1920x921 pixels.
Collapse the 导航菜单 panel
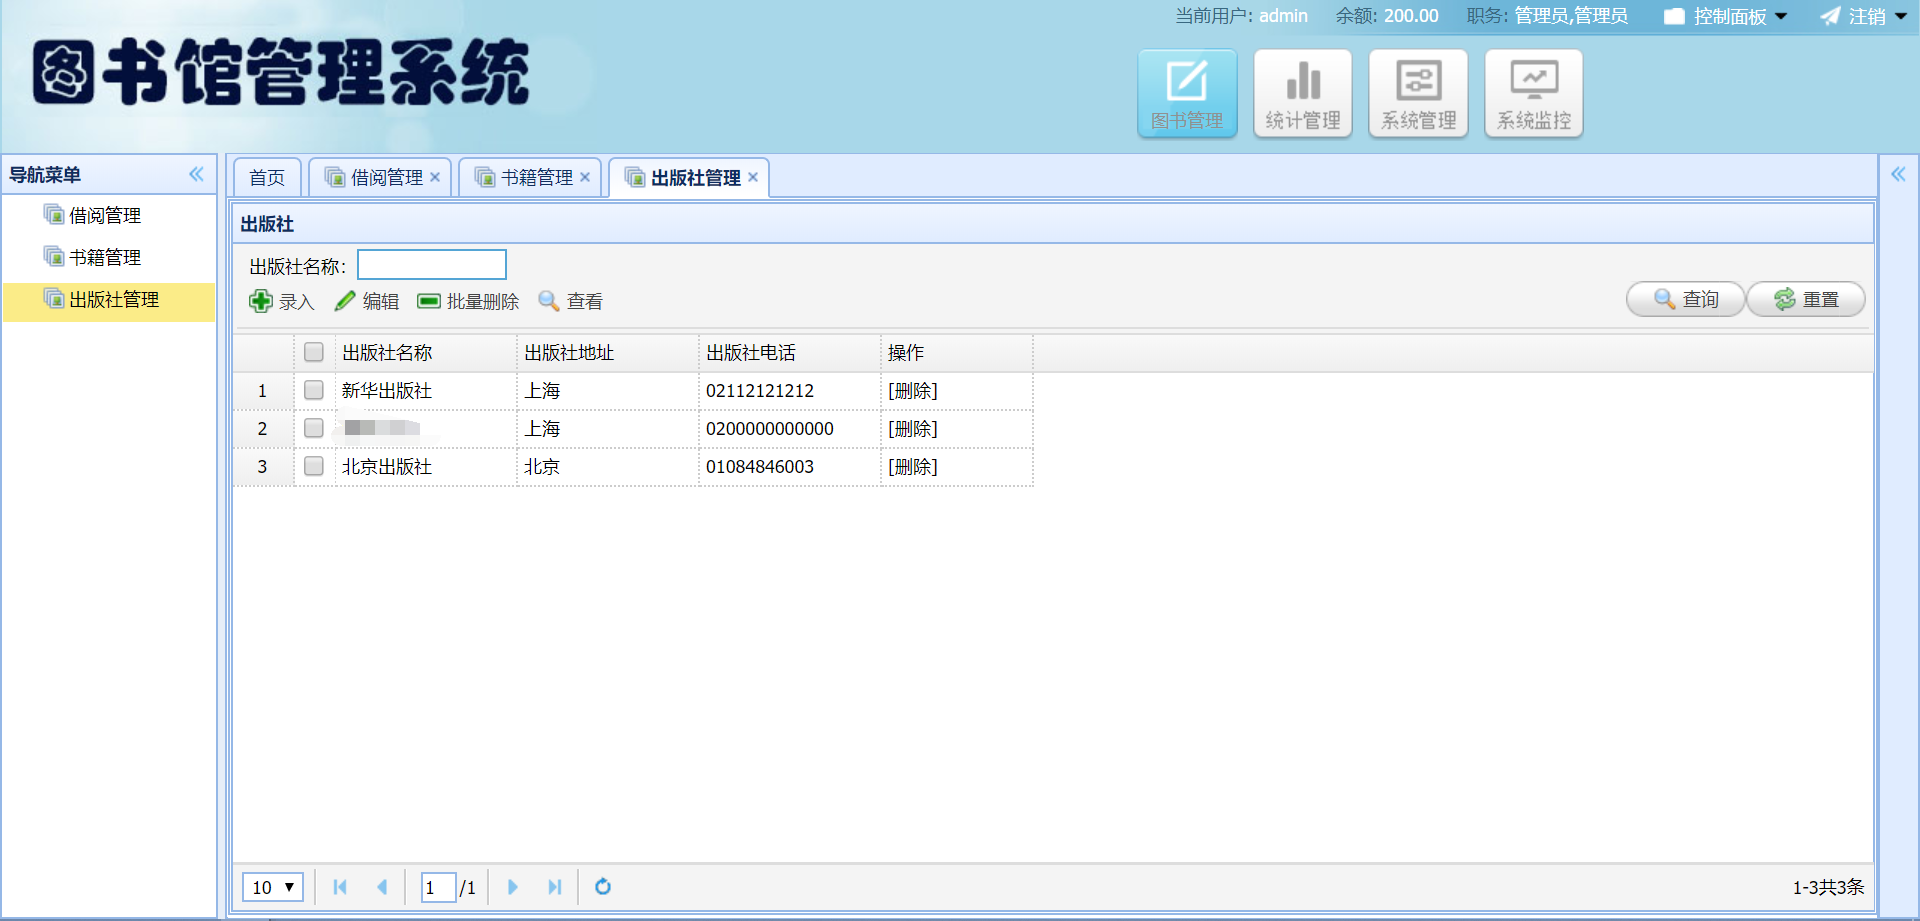pos(196,174)
